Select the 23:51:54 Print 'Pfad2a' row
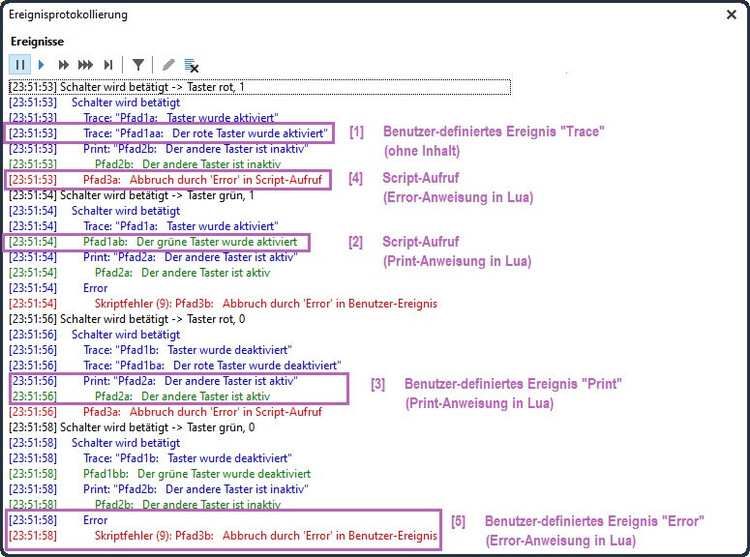Viewport: 750px width, 557px height. click(153, 257)
